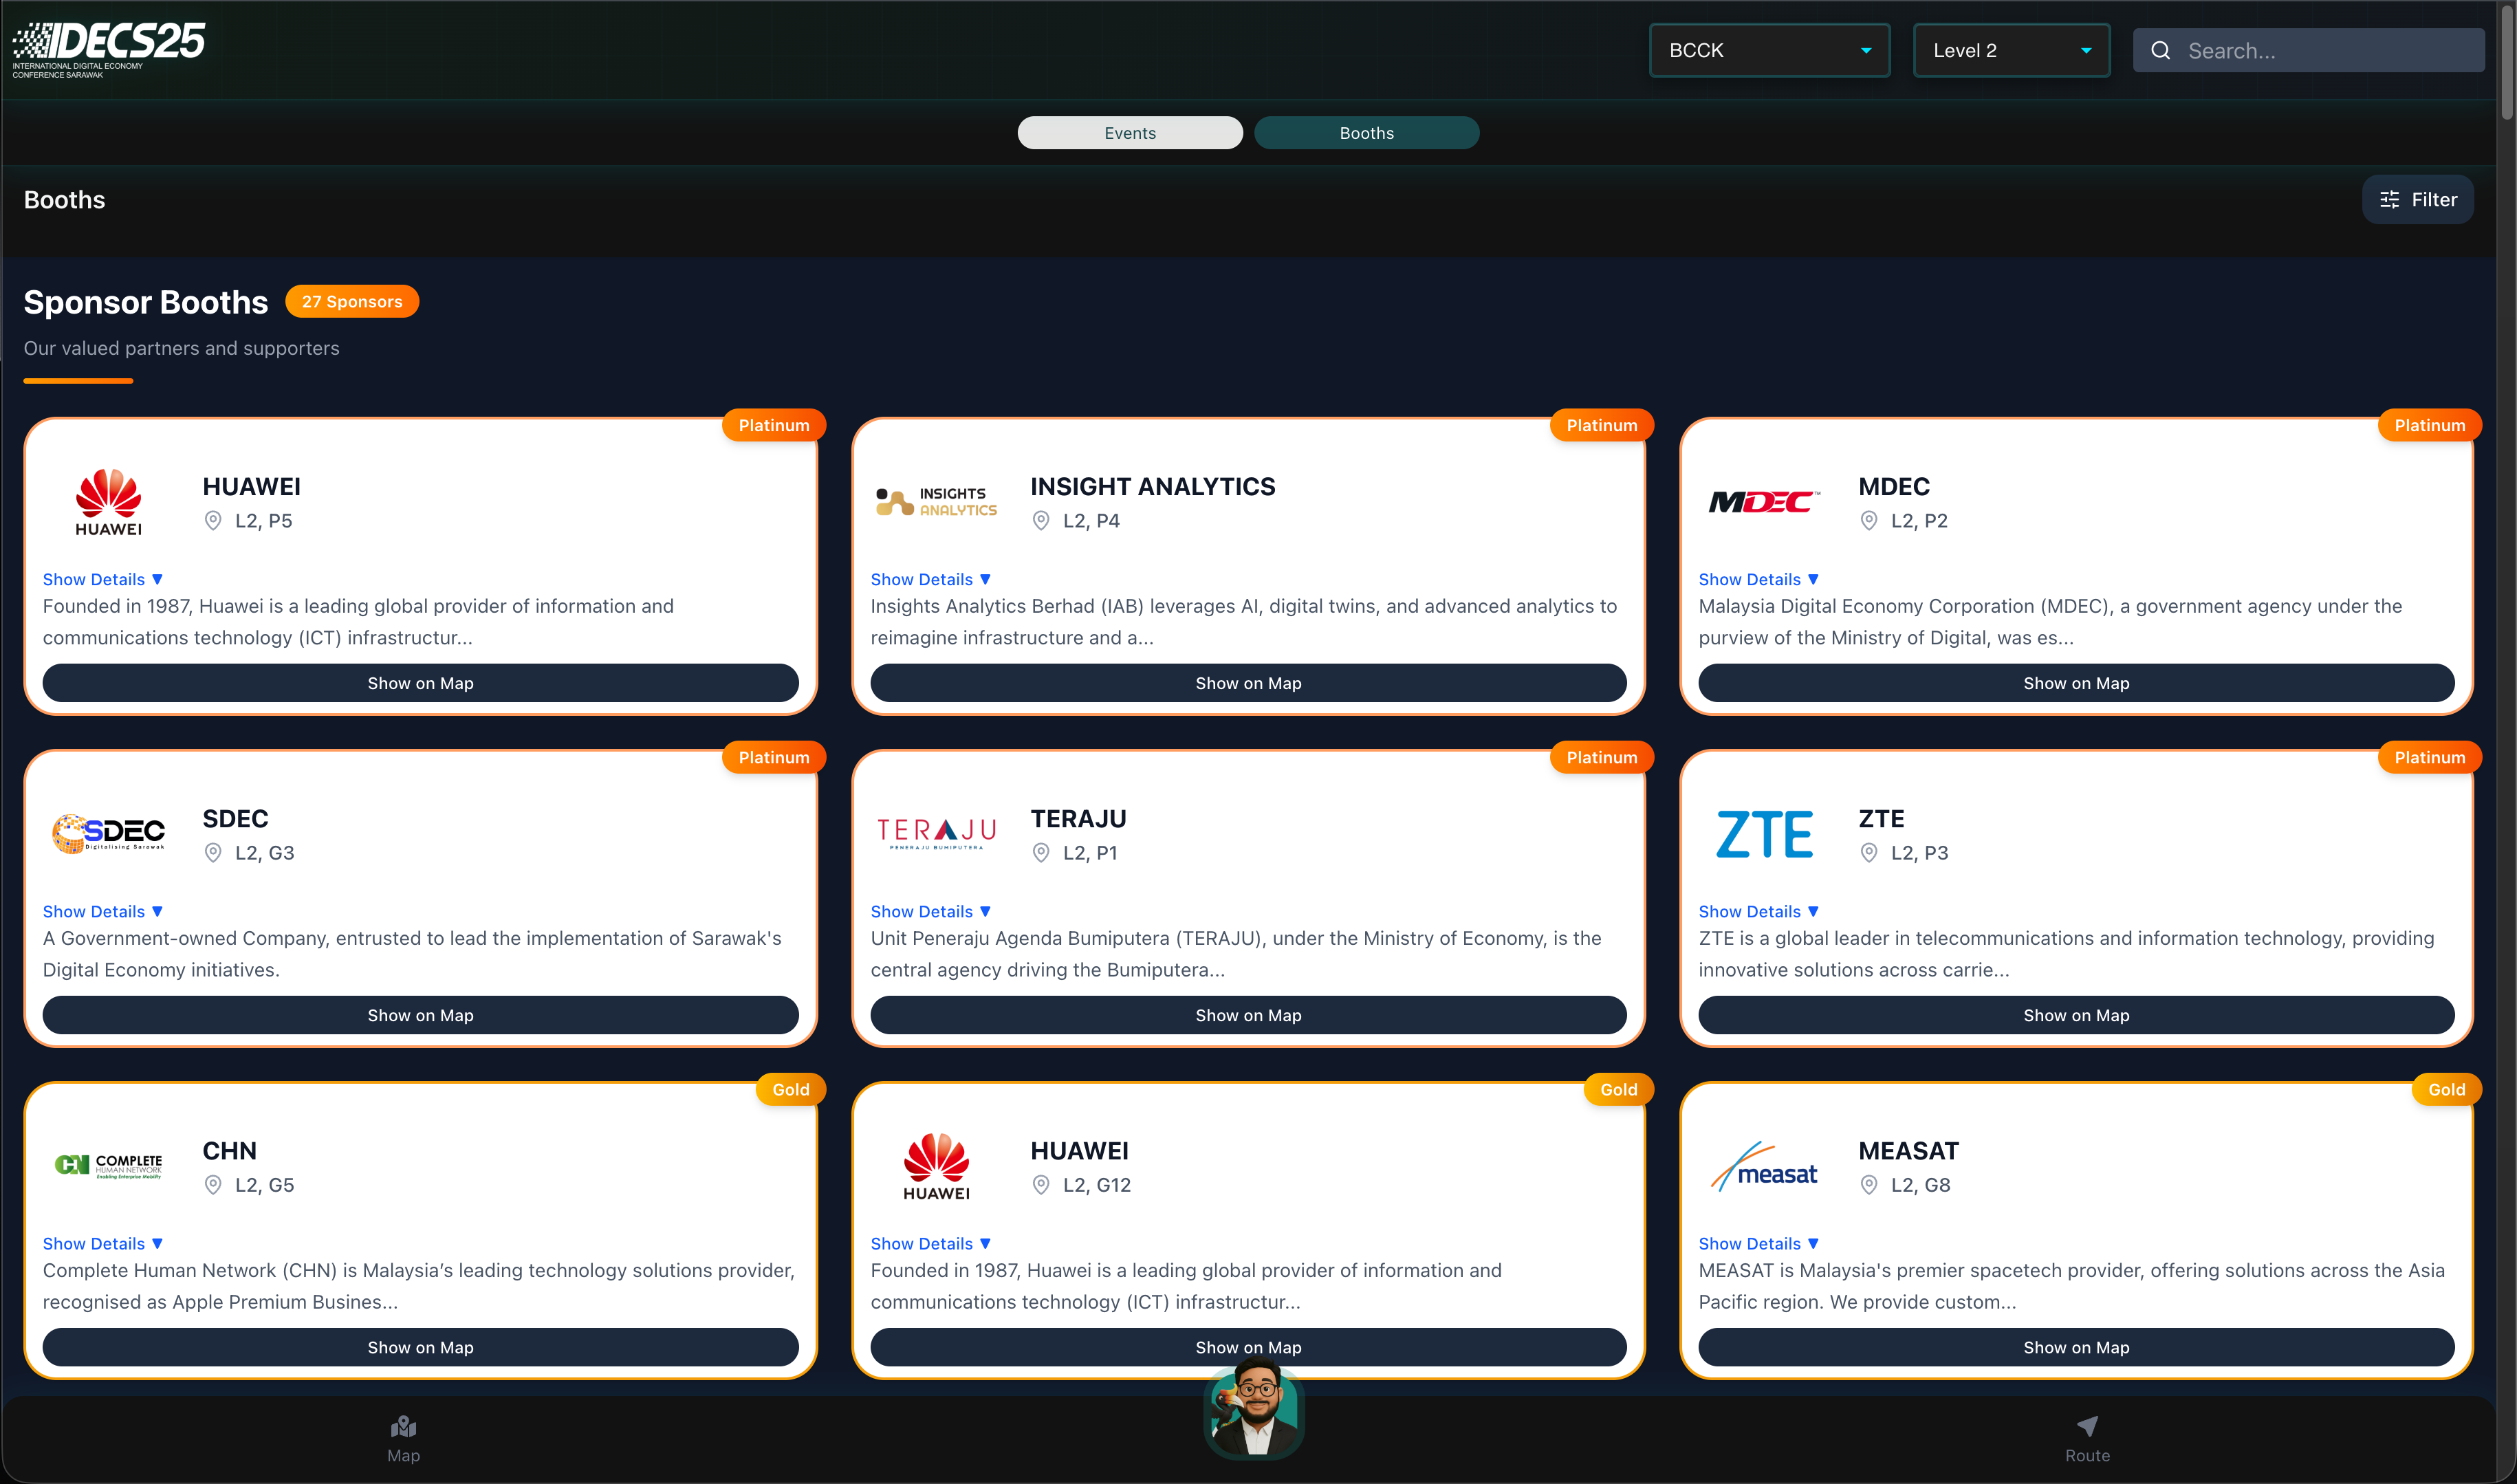Click the CHN Complete Human Network logo
2517x1484 pixels.
pyautogui.click(x=108, y=1165)
